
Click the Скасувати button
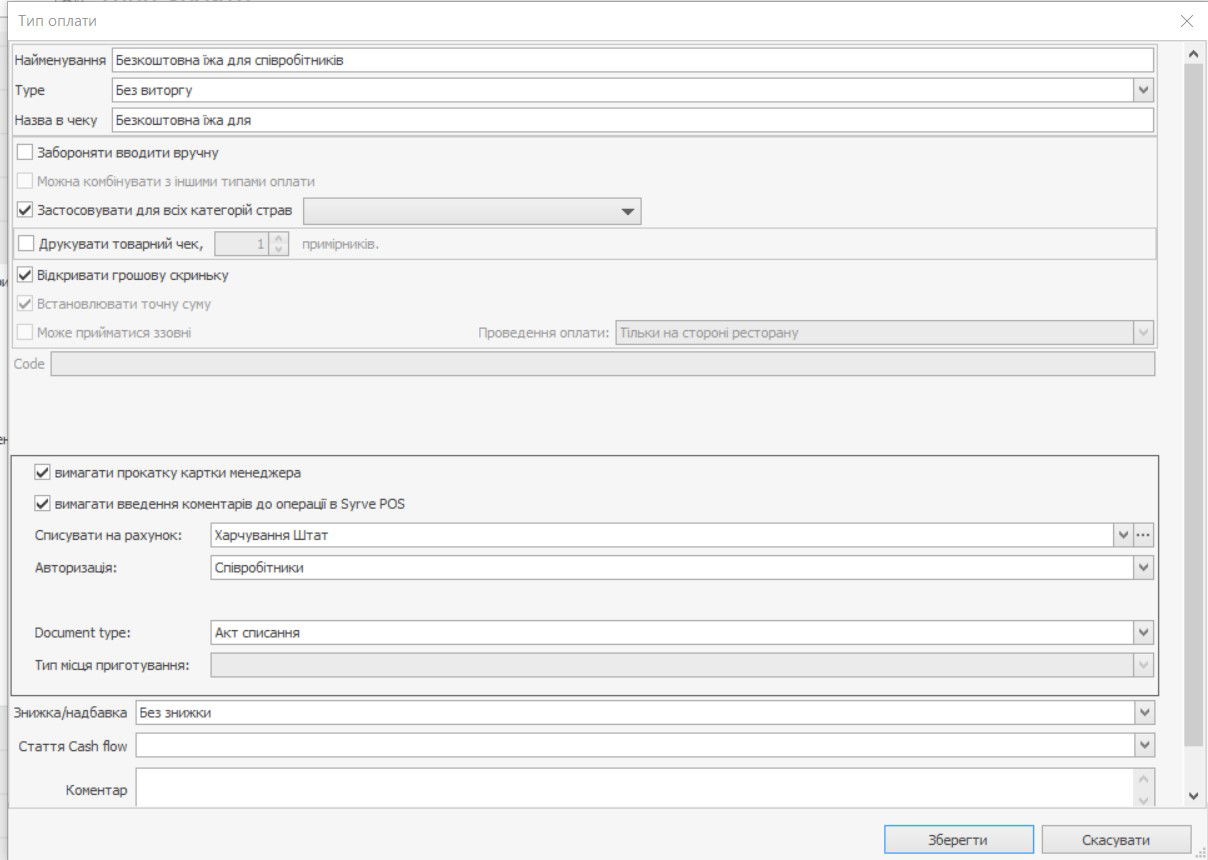pyautogui.click(x=1116, y=840)
